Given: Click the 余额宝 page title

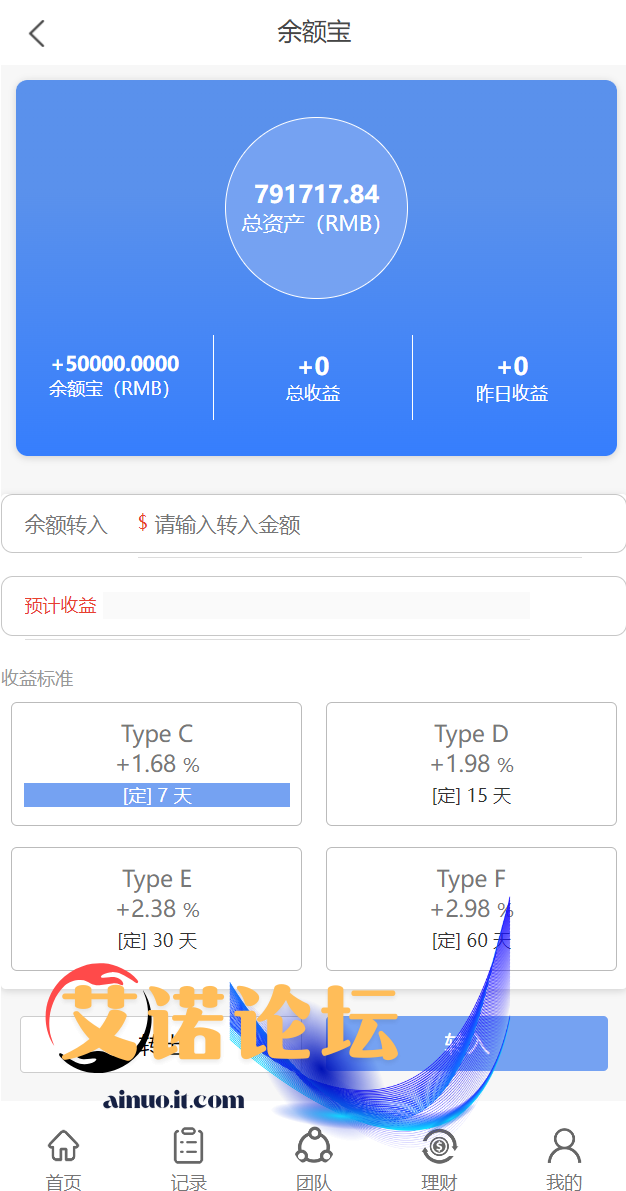Looking at the screenshot, I should click(314, 33).
